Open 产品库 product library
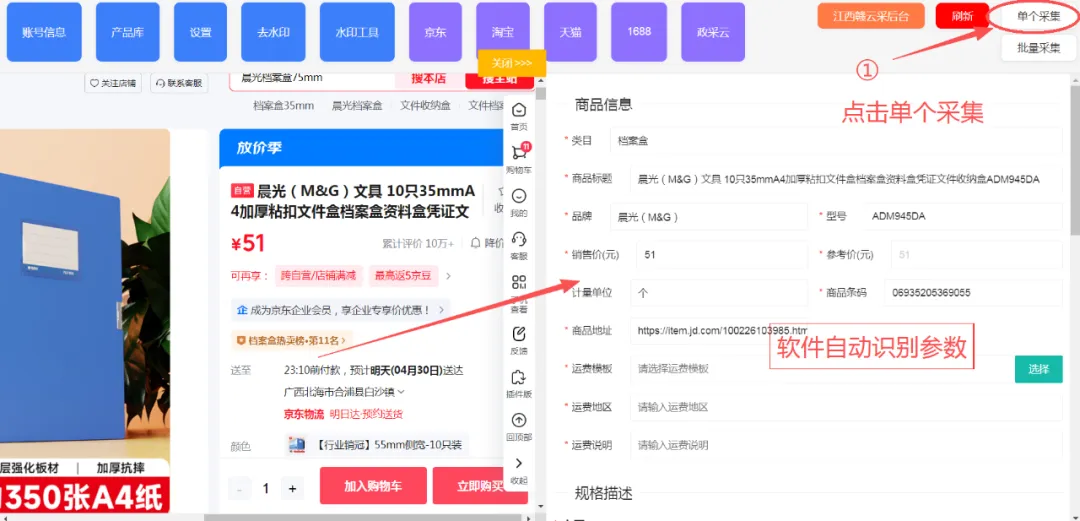This screenshot has width=1080, height=521. 127,32
